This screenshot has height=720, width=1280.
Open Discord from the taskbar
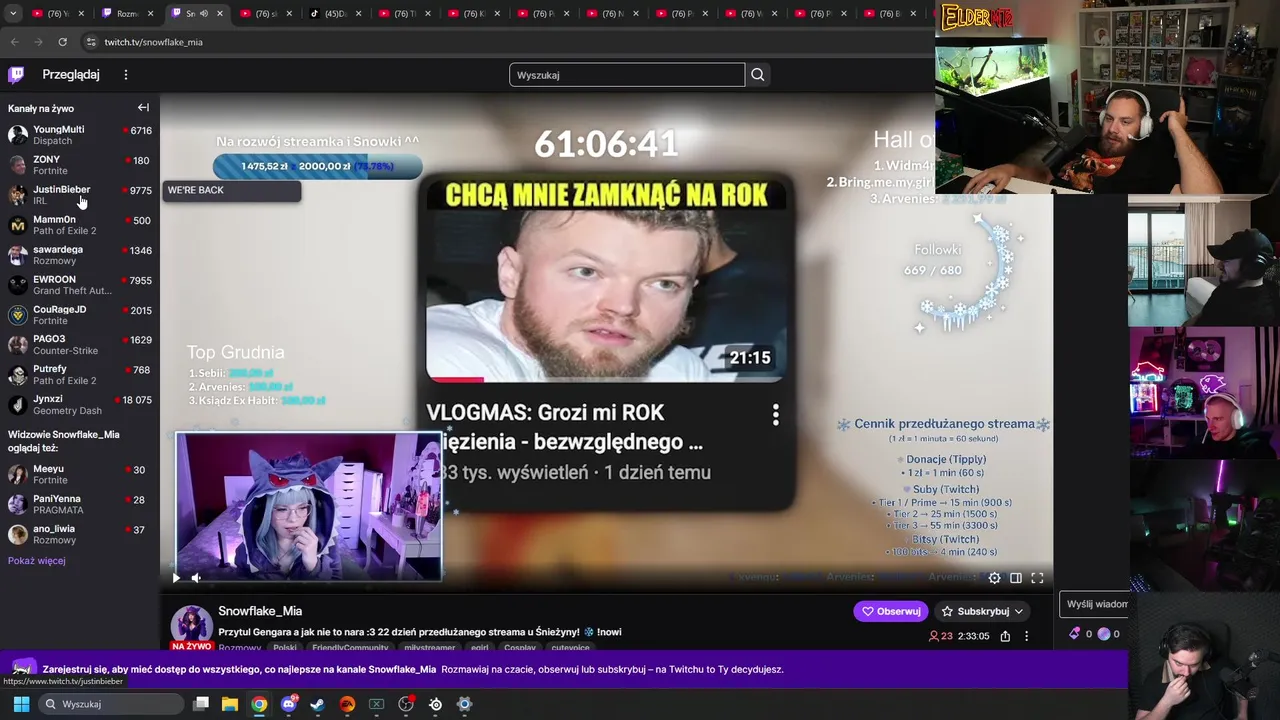[x=289, y=704]
